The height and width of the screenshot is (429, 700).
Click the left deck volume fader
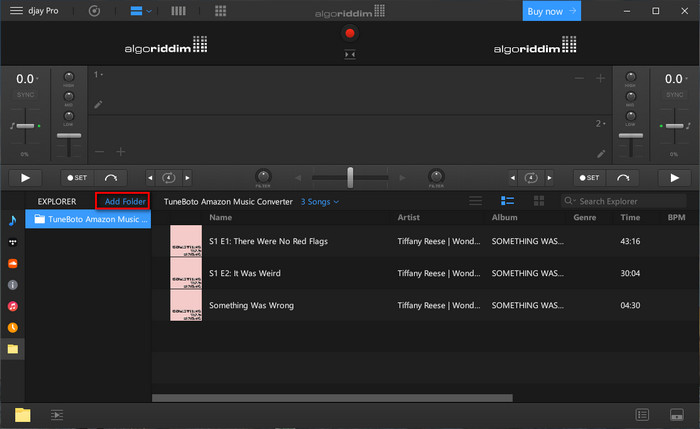(x=69, y=136)
